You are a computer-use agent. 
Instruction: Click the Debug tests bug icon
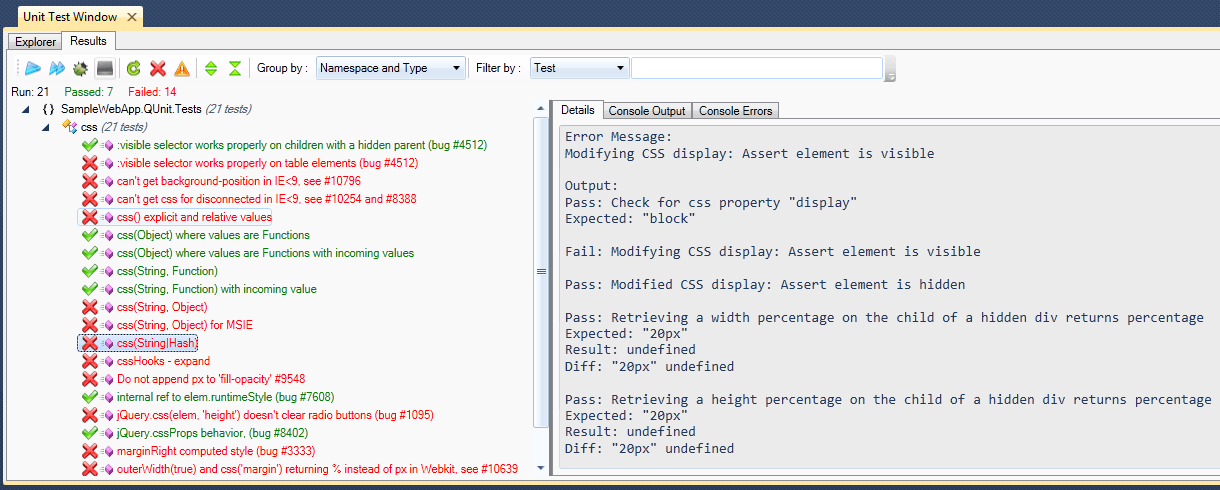(x=80, y=68)
